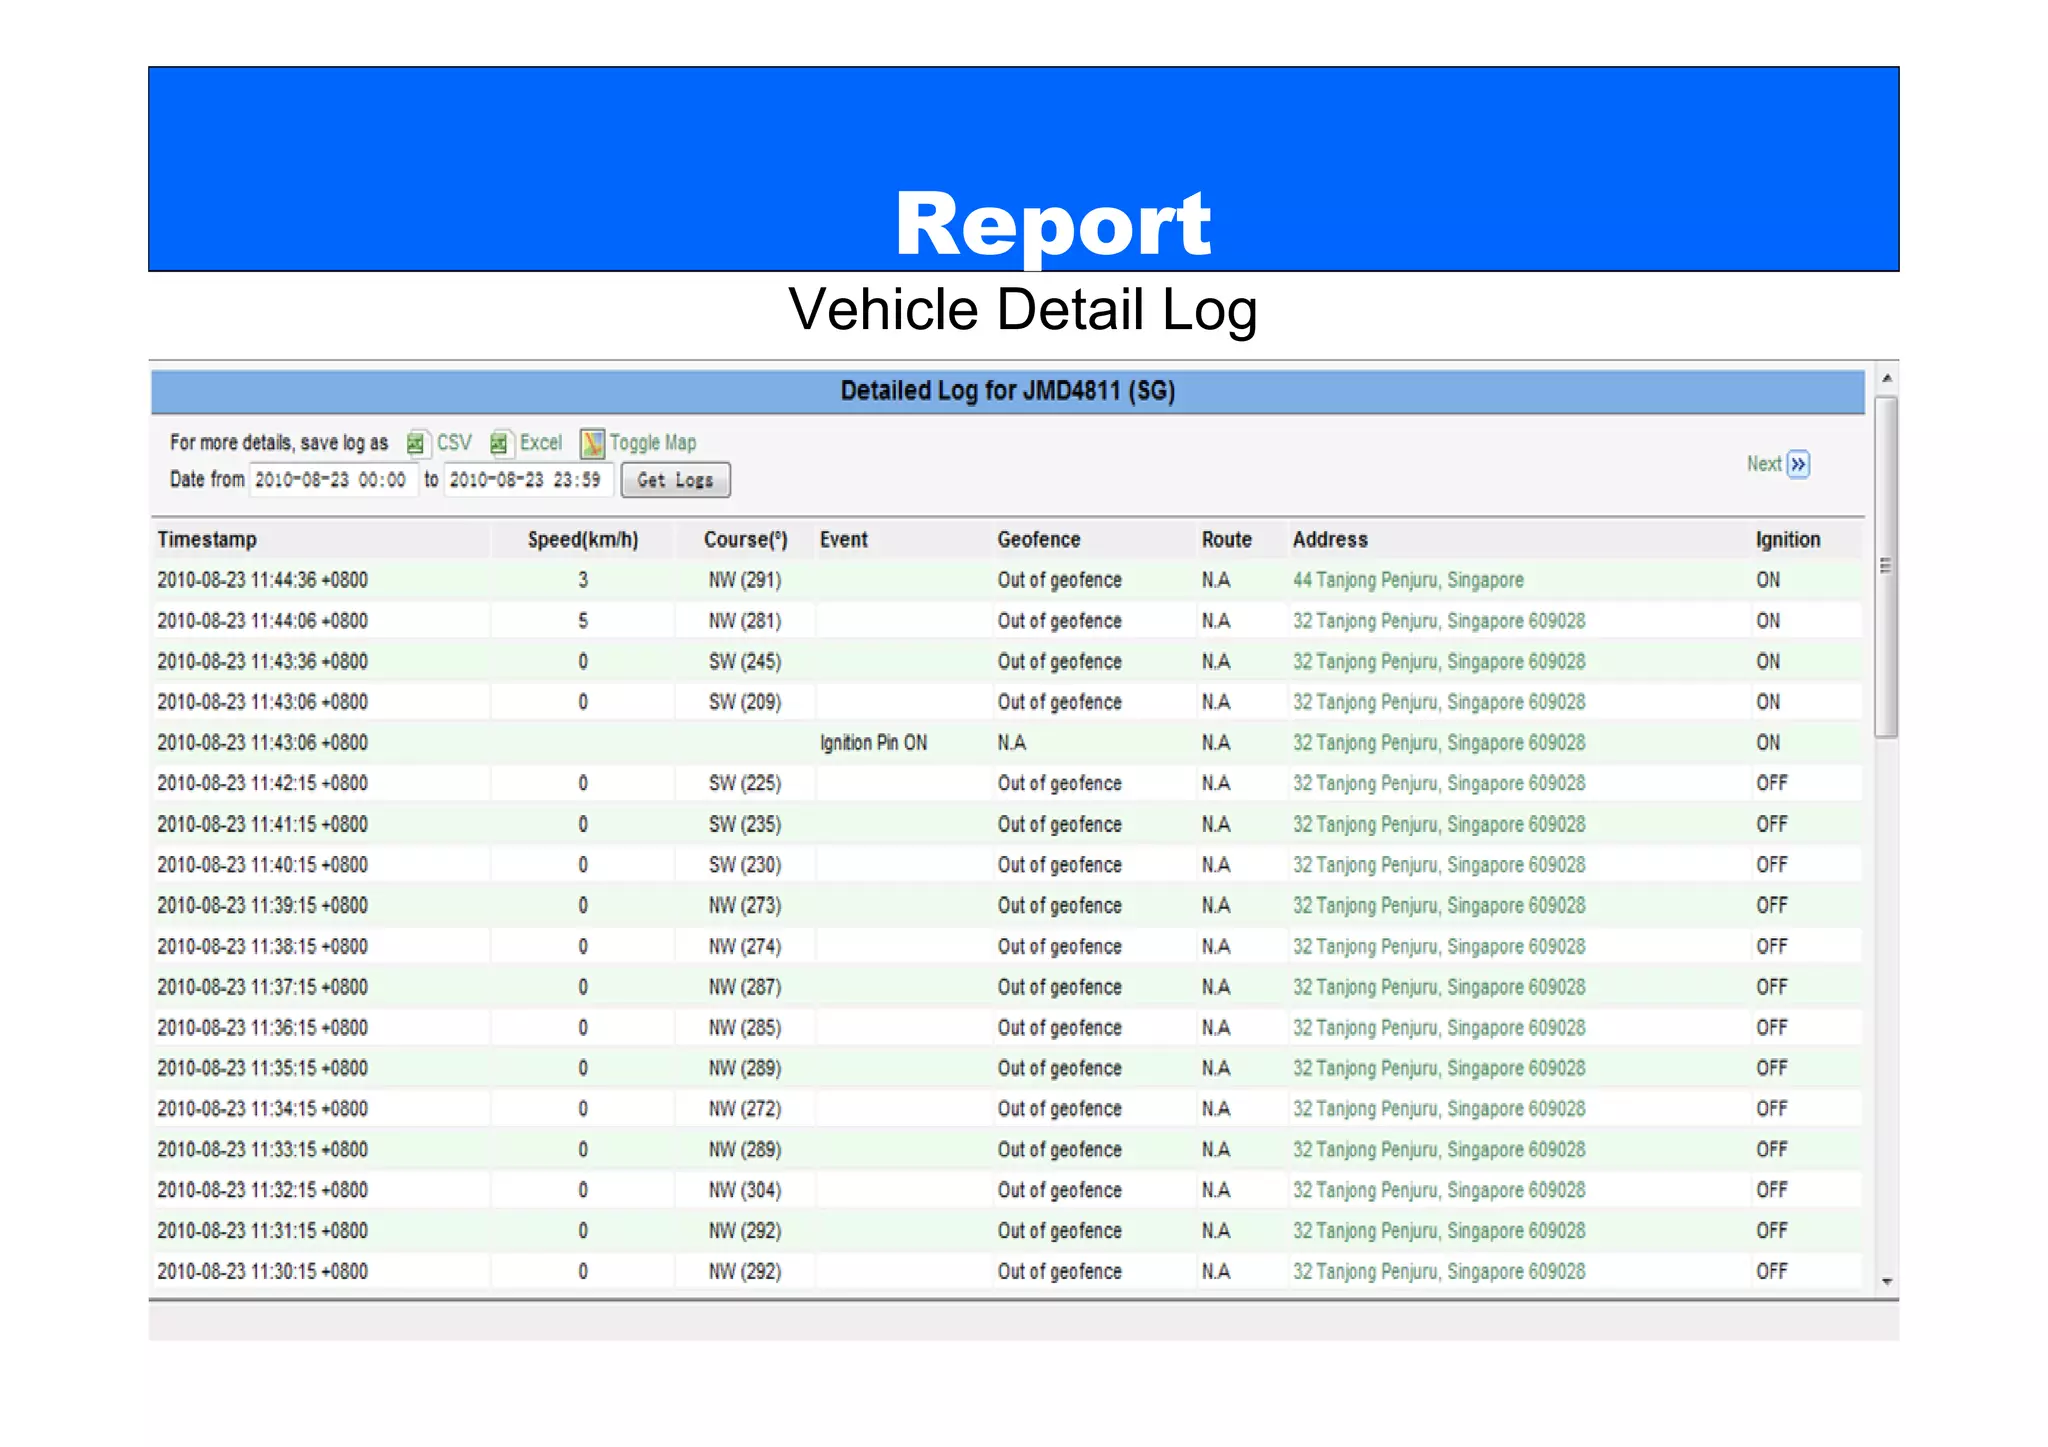2048x1447 pixels.
Task: Click 'Detailed Log for JMD4811 (SG)' title
Action: (1007, 391)
